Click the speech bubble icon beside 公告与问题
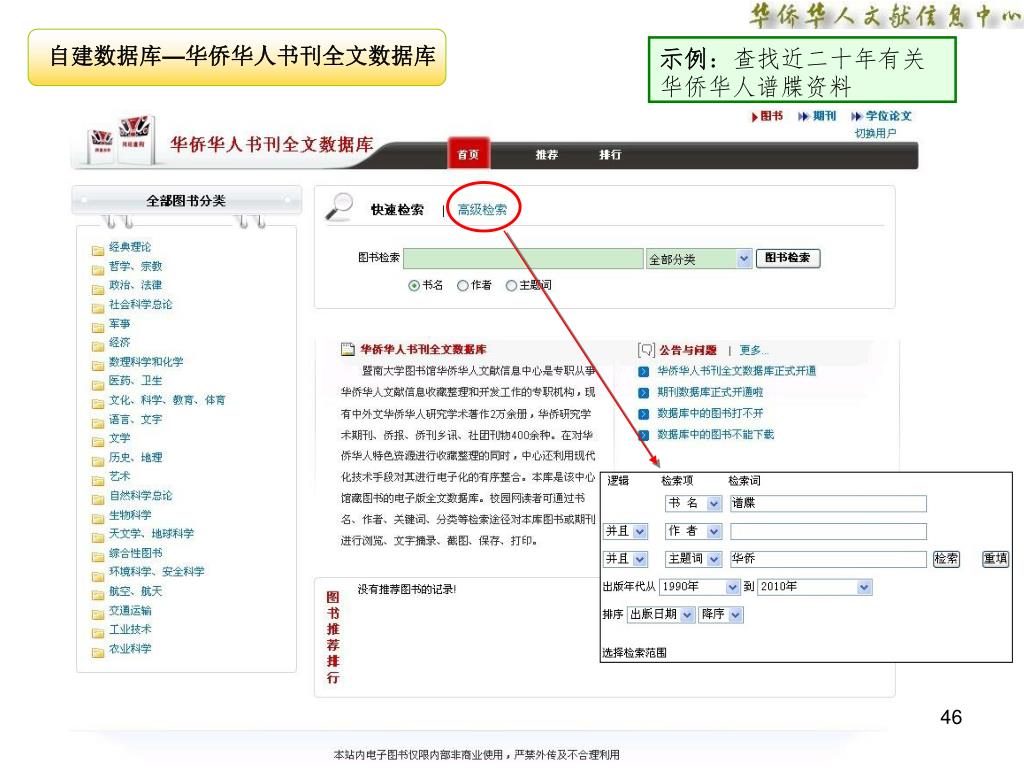This screenshot has height=768, width=1024. (x=646, y=350)
